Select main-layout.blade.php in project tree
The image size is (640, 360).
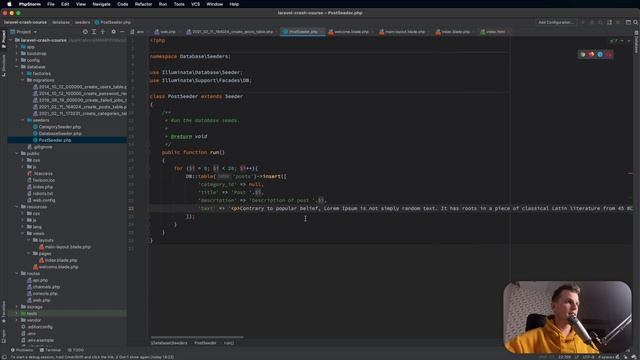68,247
